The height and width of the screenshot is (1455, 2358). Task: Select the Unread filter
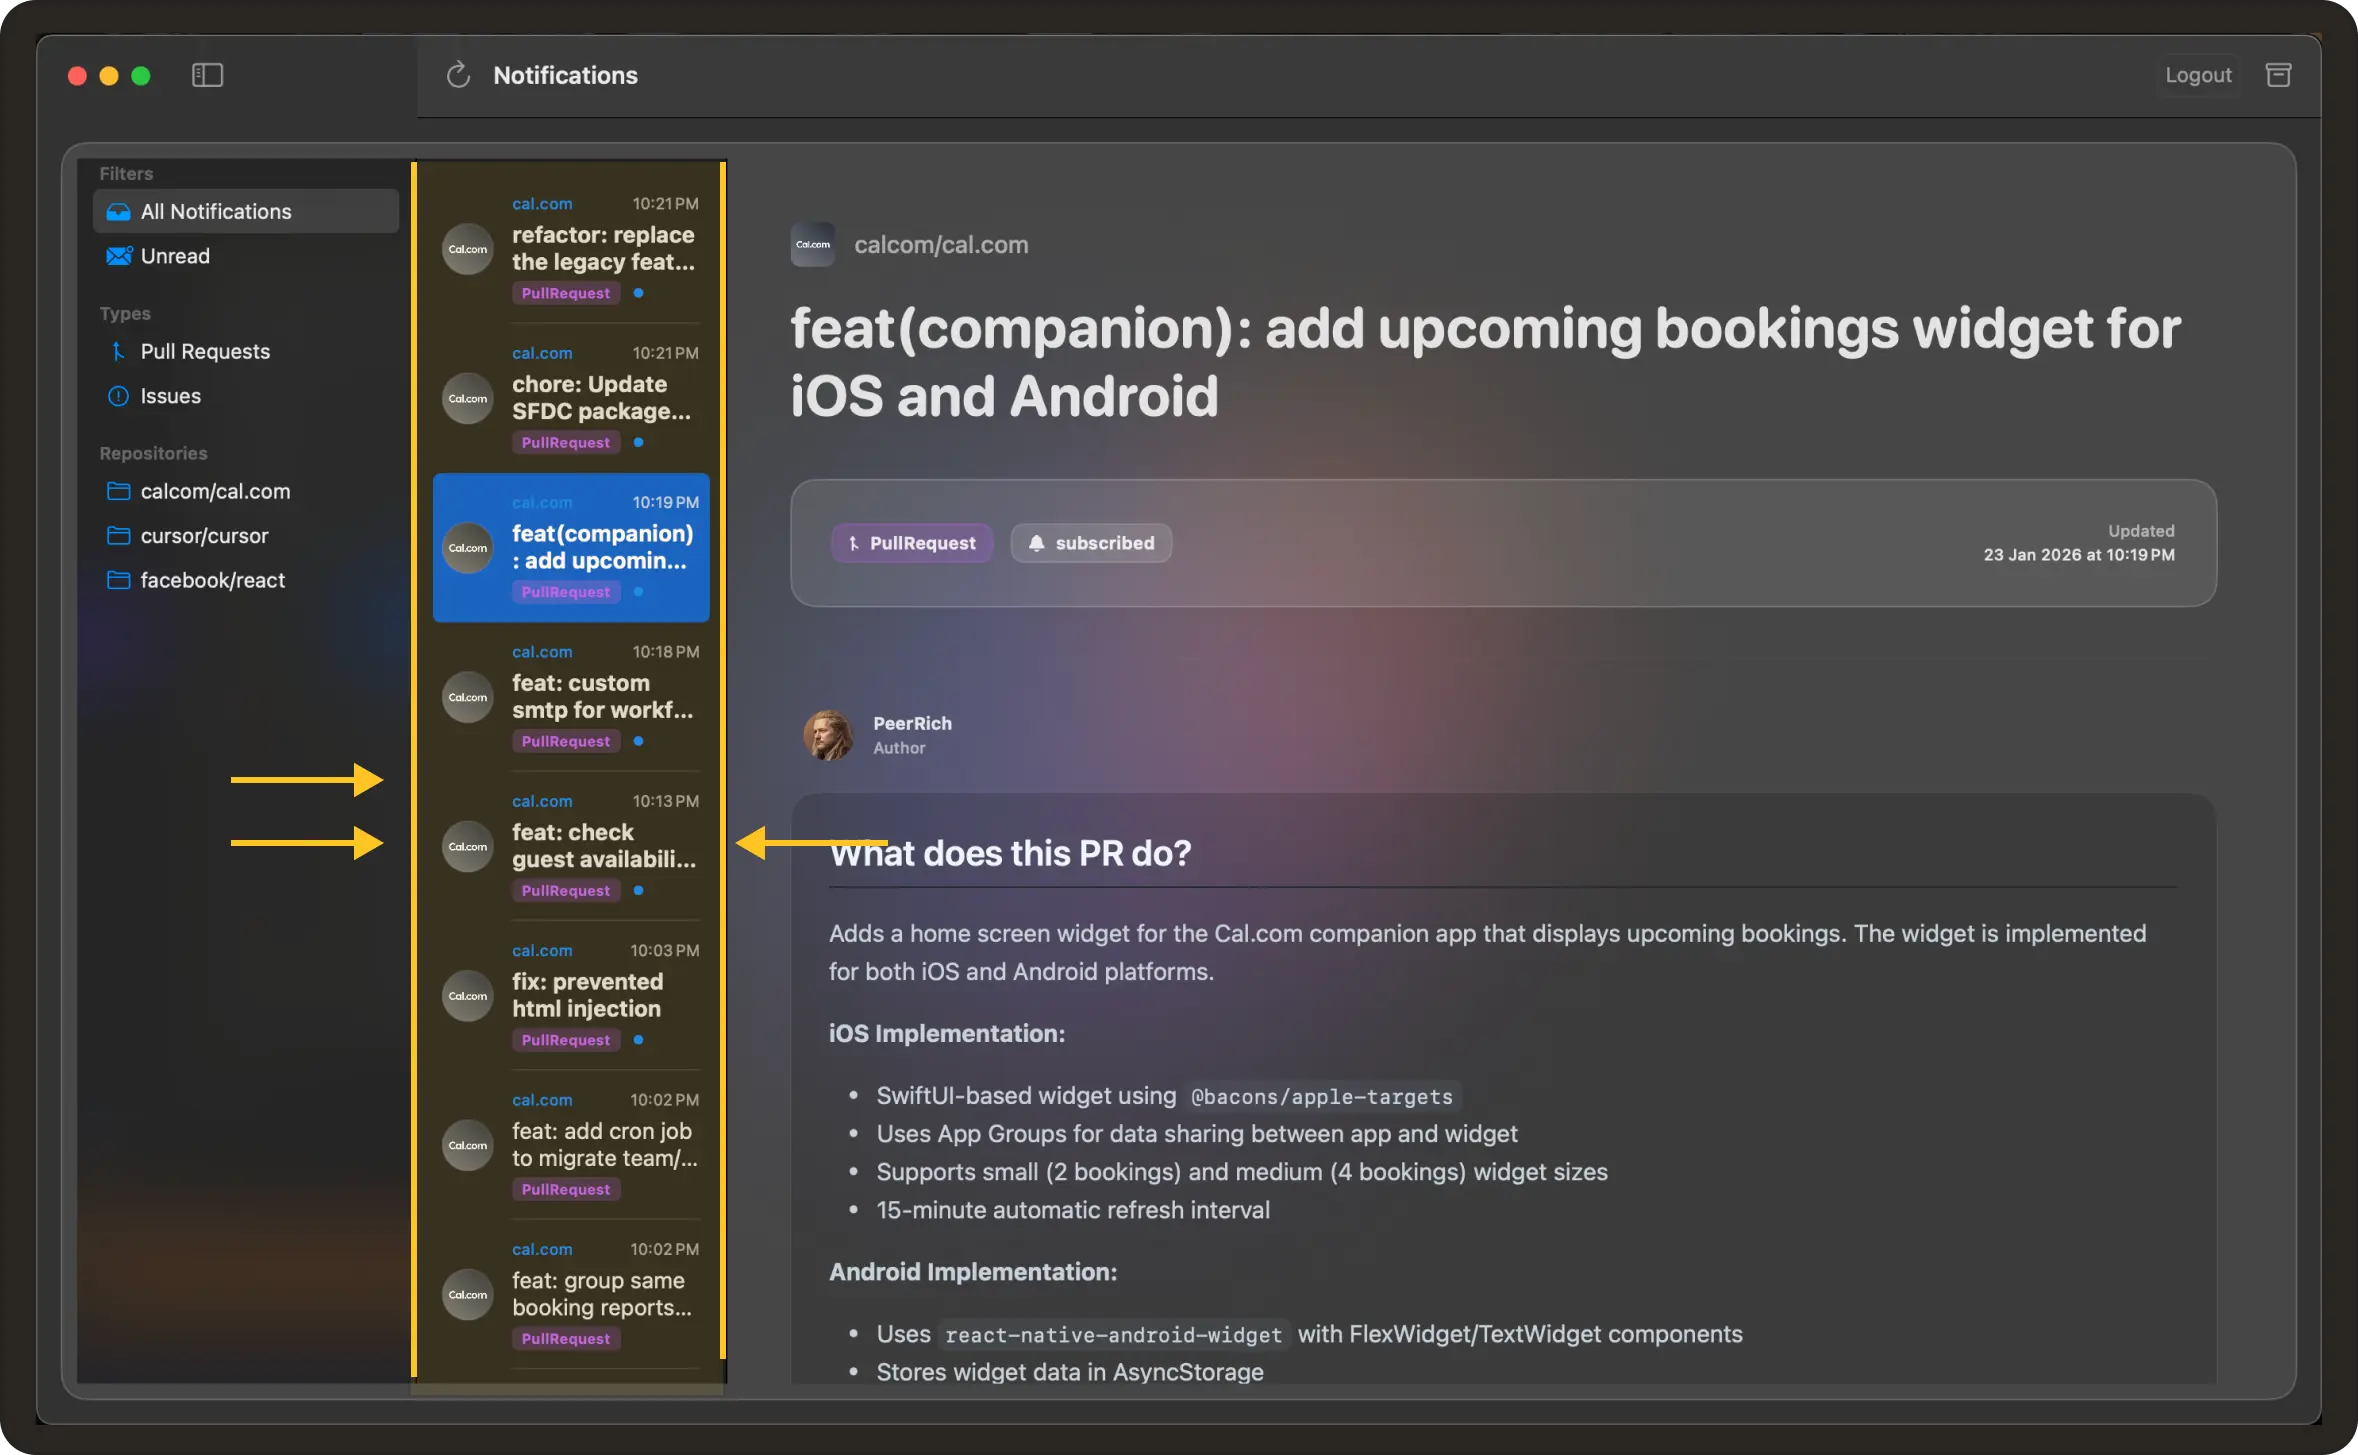point(174,256)
